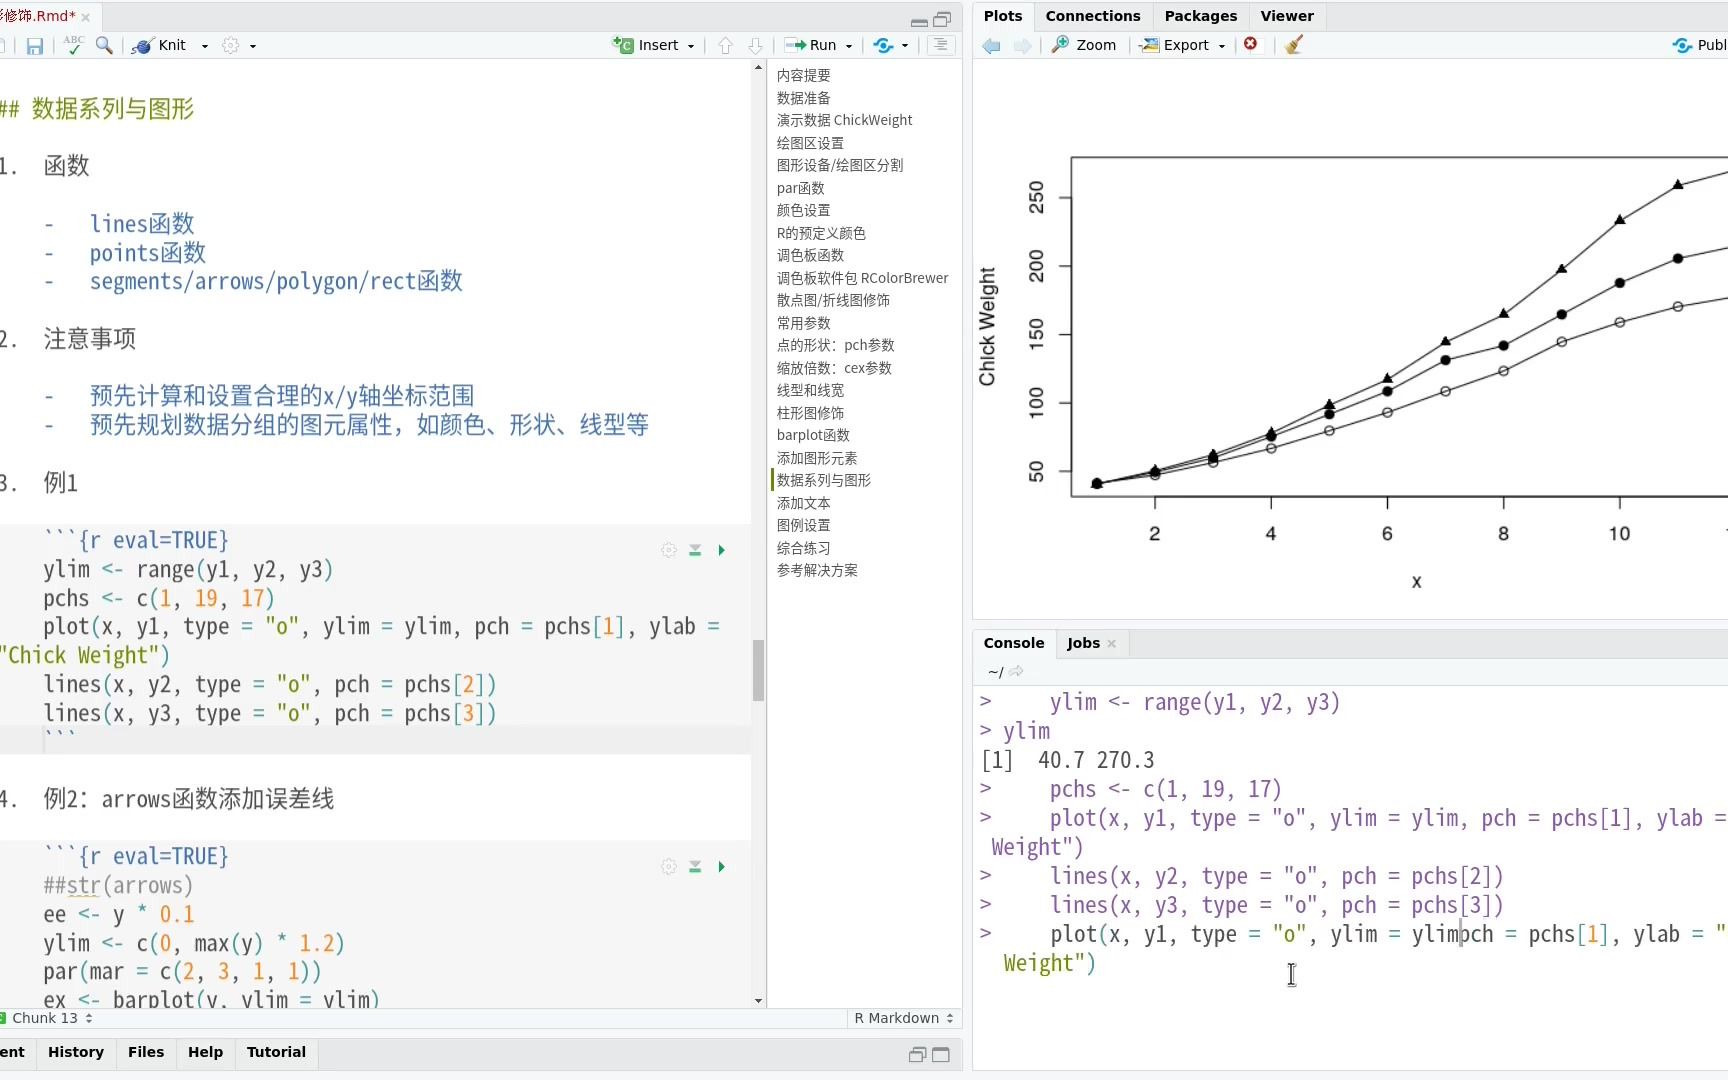The width and height of the screenshot is (1728, 1080).
Task: Run the 例1 code chunk
Action: coord(721,550)
